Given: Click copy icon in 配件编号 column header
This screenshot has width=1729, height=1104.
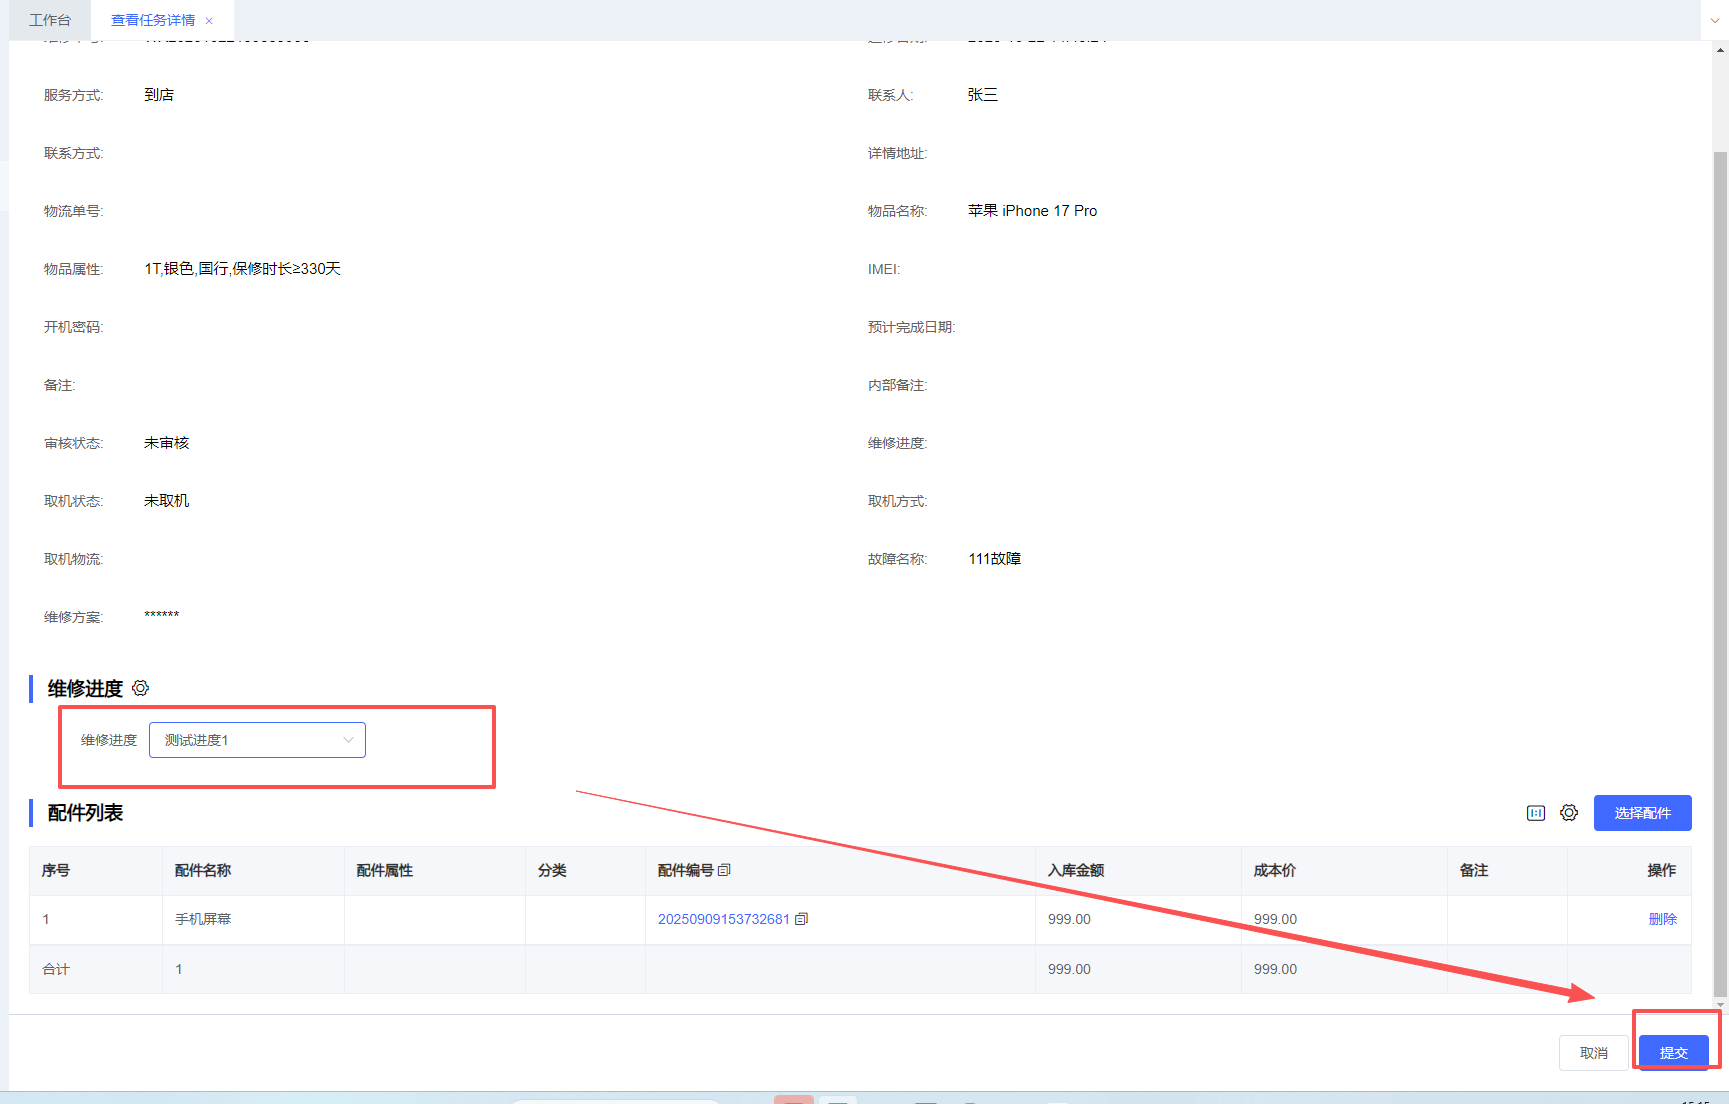Looking at the screenshot, I should pyautogui.click(x=725, y=870).
